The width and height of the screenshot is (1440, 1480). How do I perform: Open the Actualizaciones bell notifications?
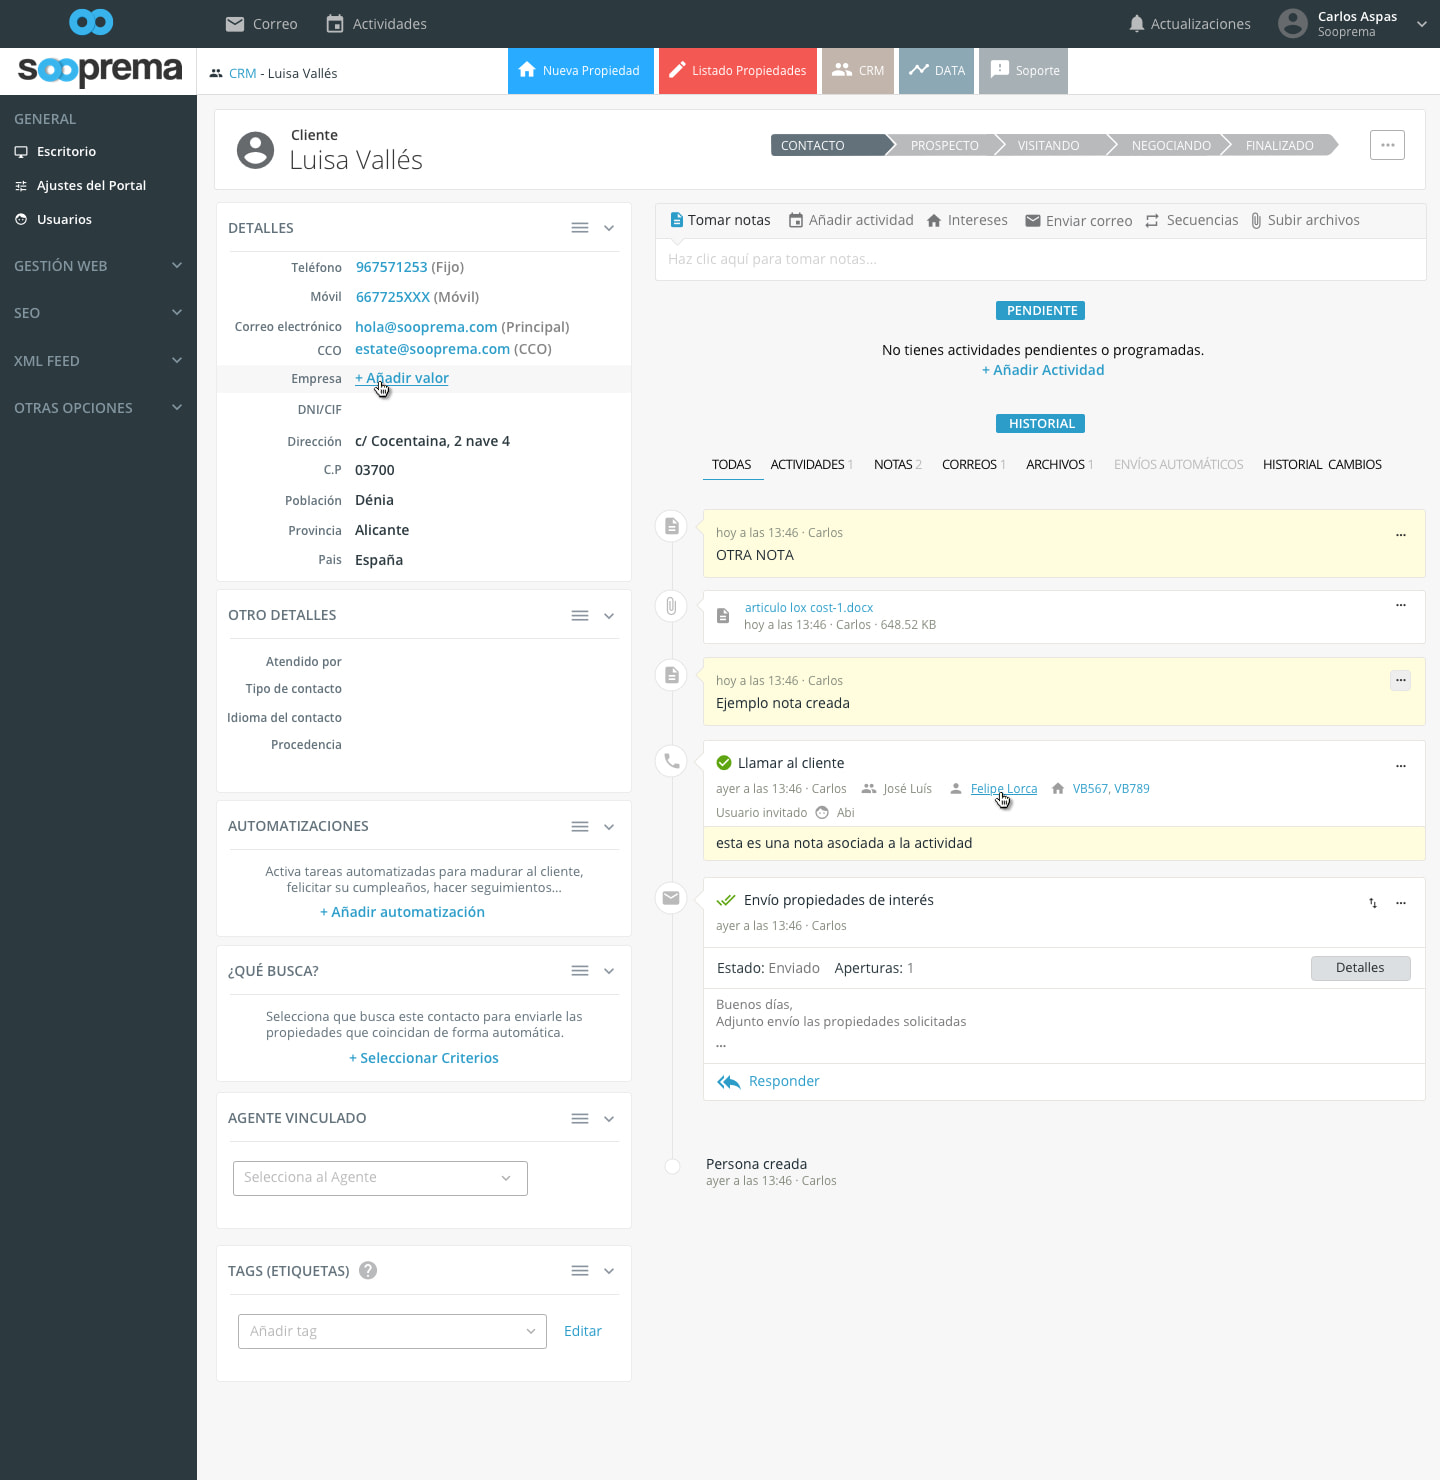click(1188, 24)
